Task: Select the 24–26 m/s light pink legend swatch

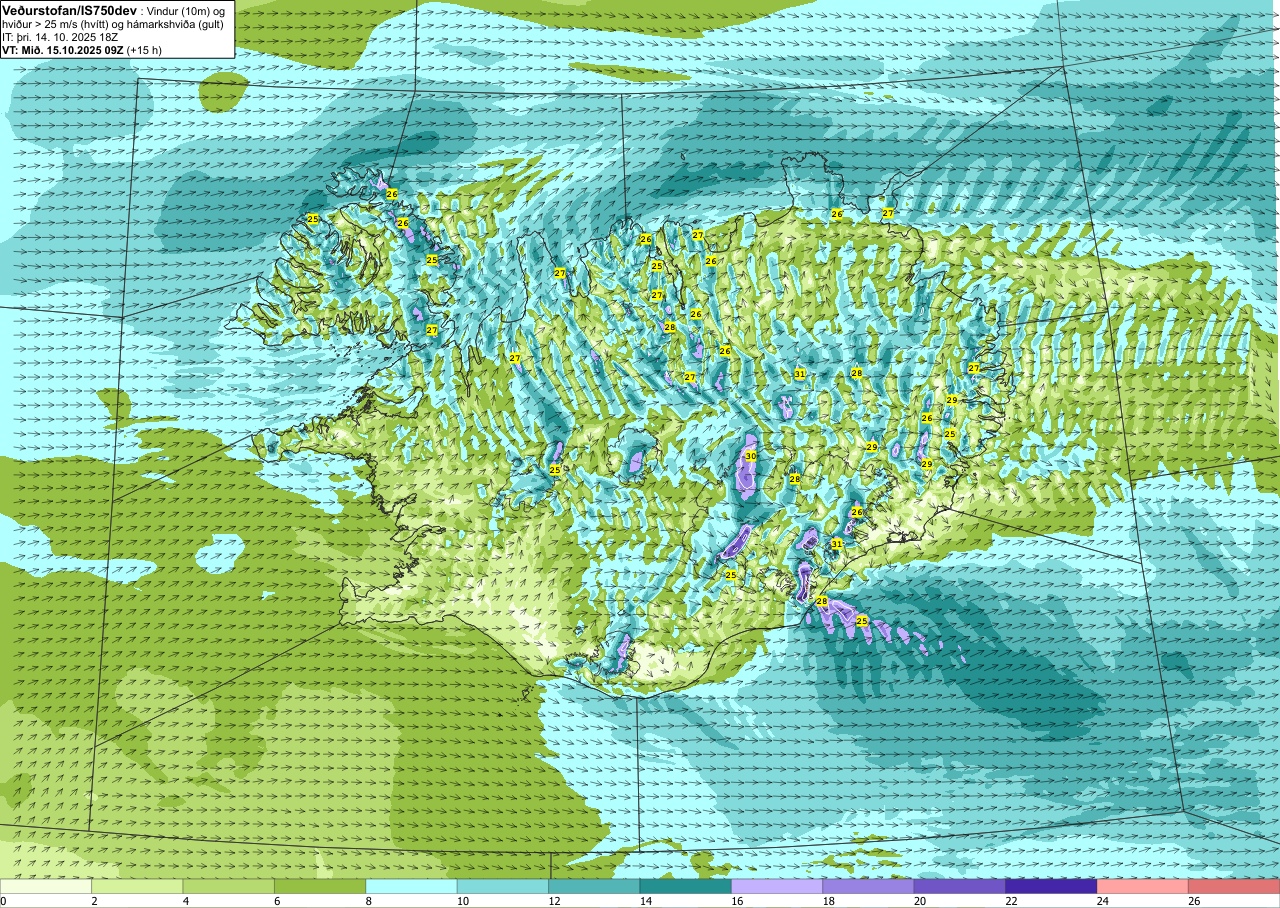Action: [x=1143, y=886]
